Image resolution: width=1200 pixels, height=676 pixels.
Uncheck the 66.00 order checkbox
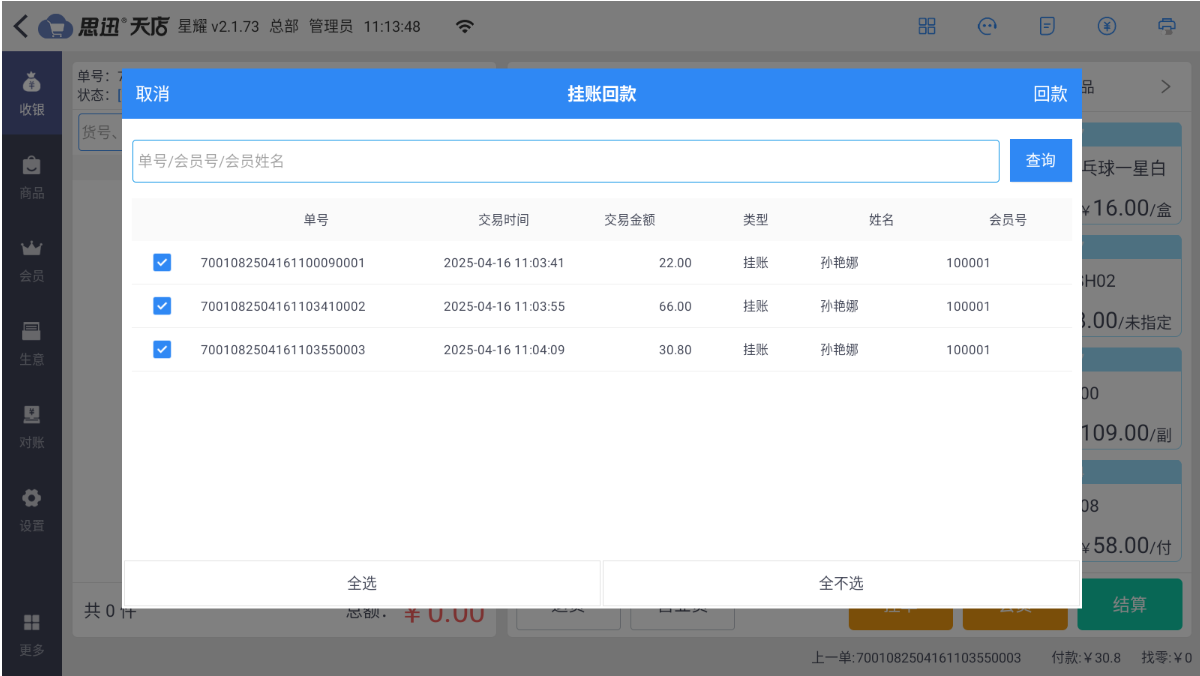pyautogui.click(x=162, y=306)
